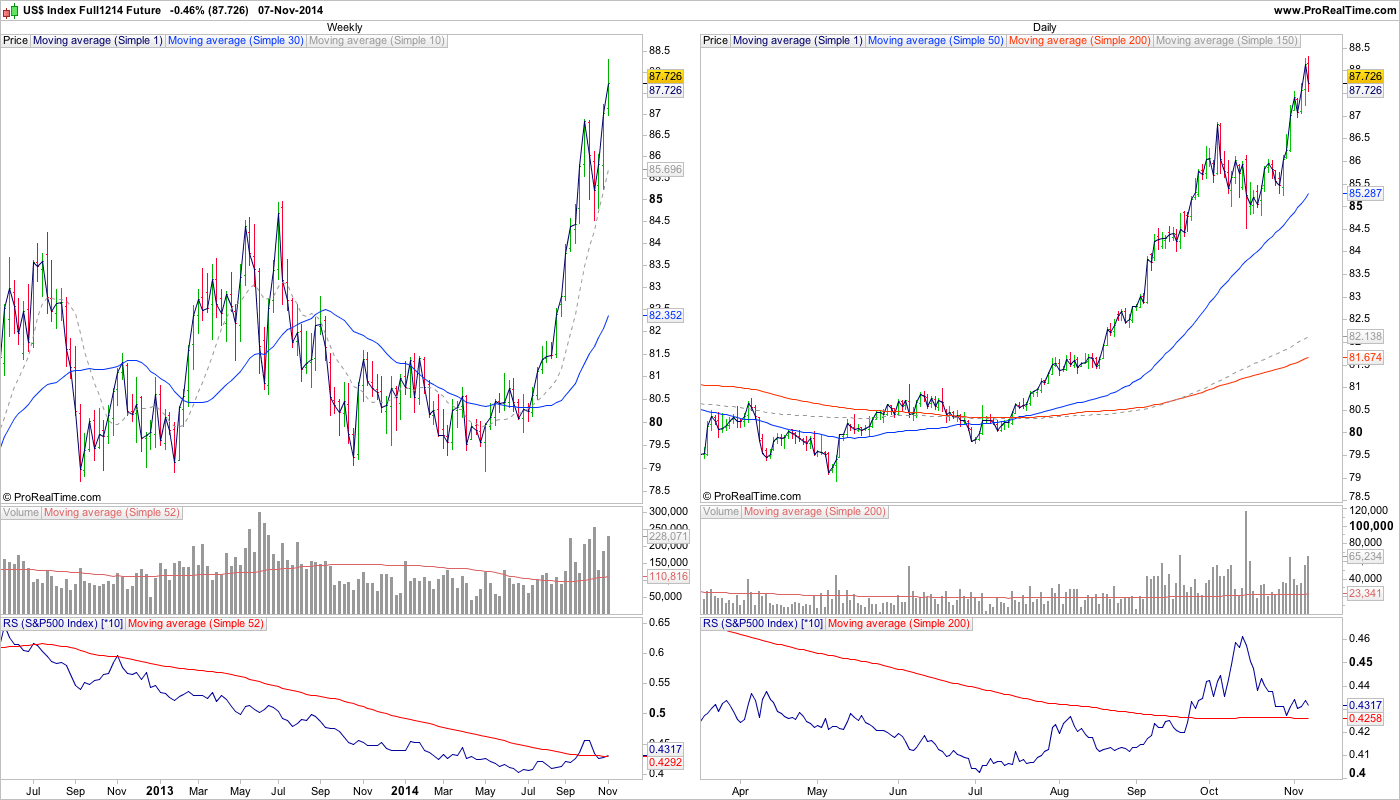The width and height of the screenshot is (1400, 800).
Task: Select the RS Moving average (Simple 200) label
Action: (899, 624)
